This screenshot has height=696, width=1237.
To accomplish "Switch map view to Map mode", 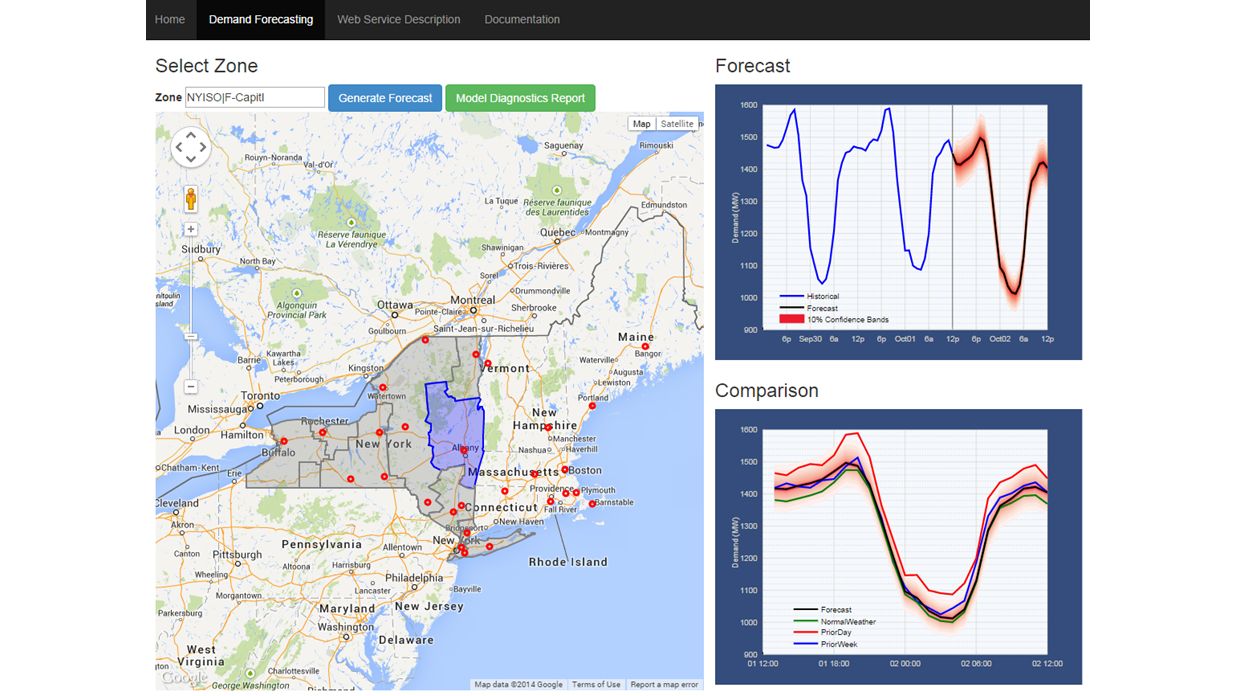I will pos(641,124).
